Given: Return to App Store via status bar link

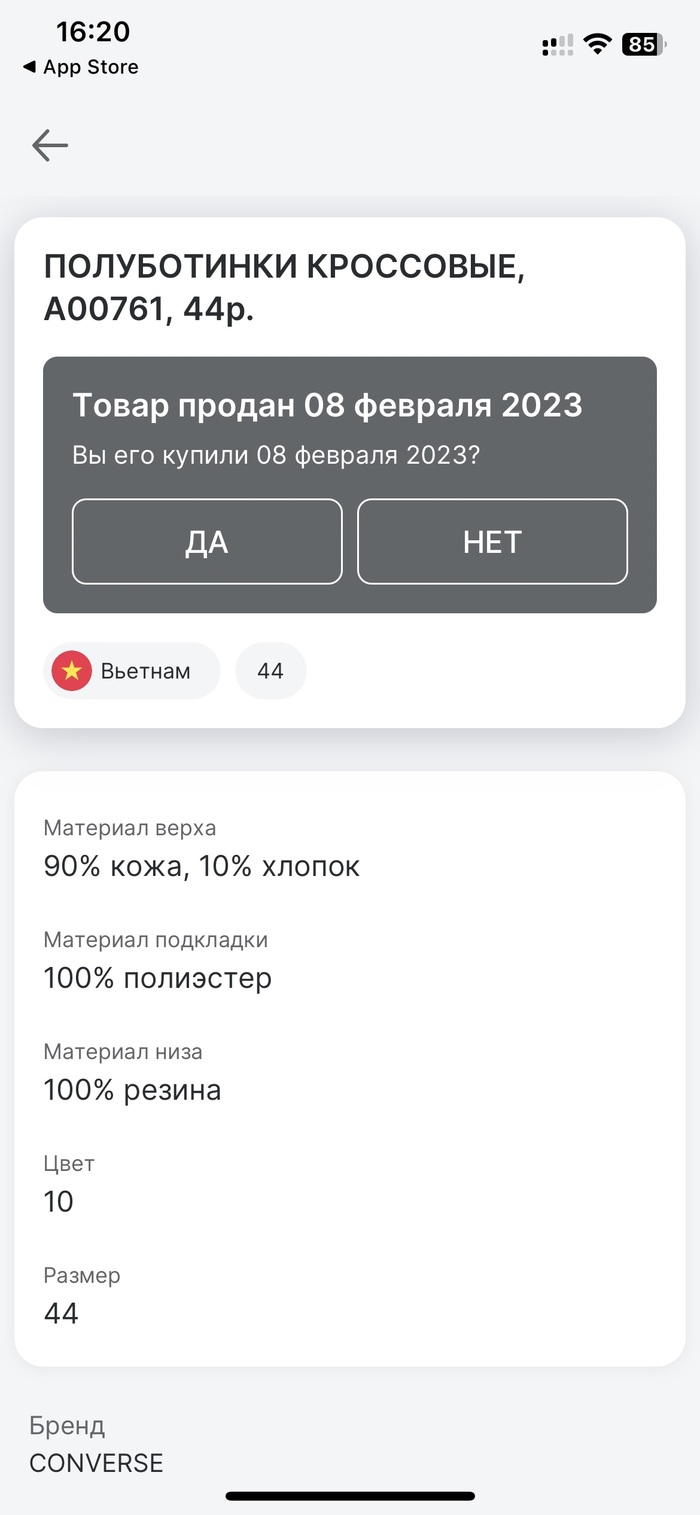Looking at the screenshot, I should (x=81, y=67).
